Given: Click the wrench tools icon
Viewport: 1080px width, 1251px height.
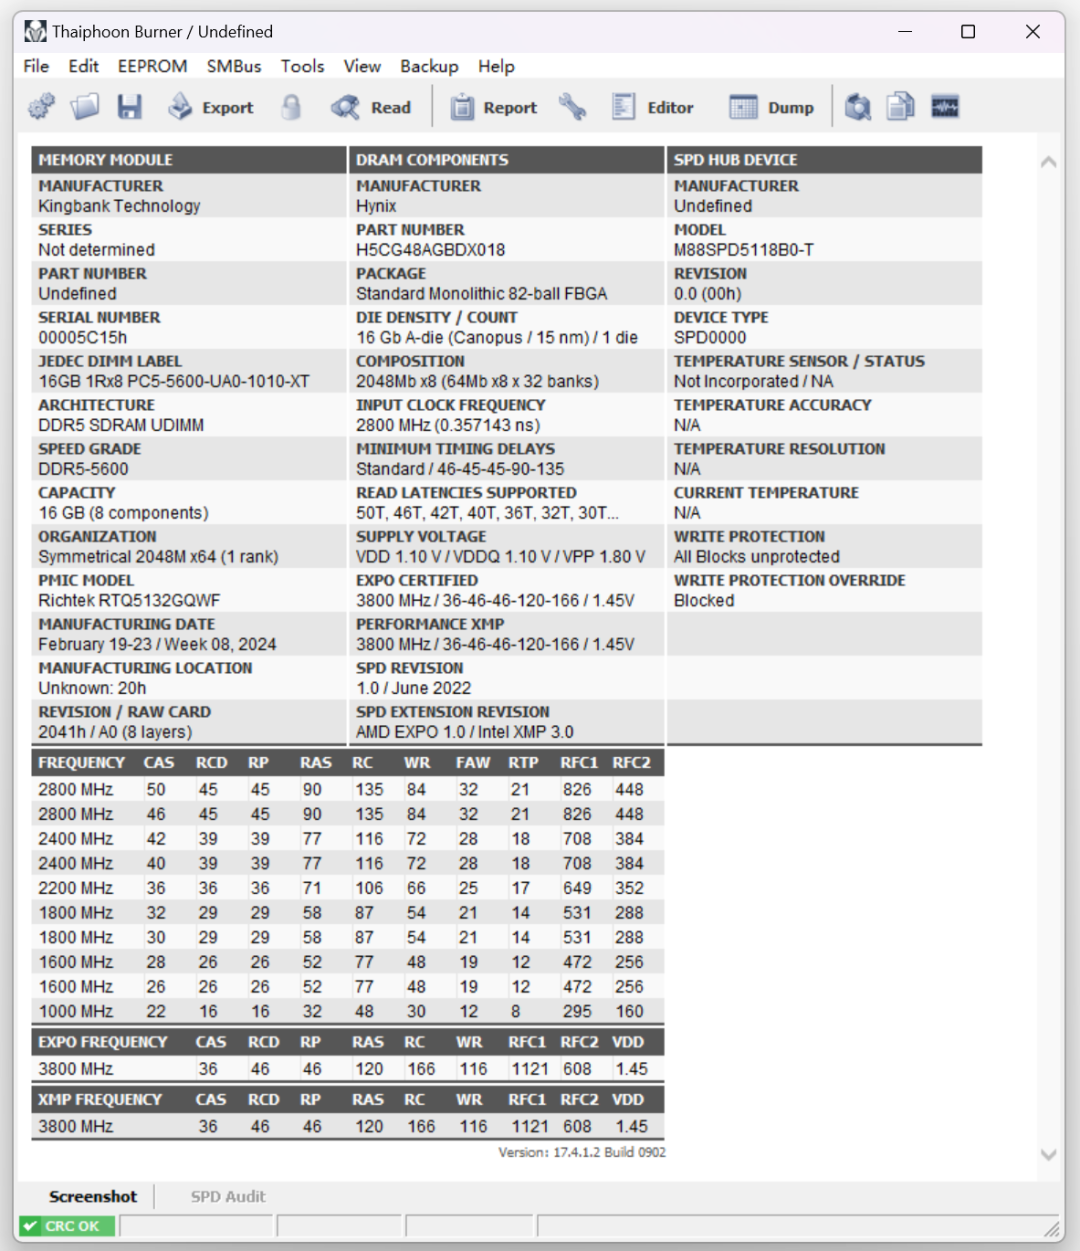Looking at the screenshot, I should (x=572, y=107).
